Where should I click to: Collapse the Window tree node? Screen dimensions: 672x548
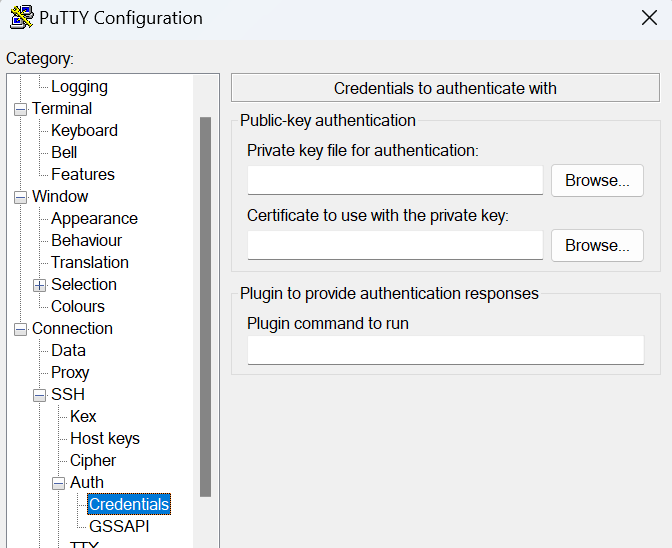pos(20,197)
